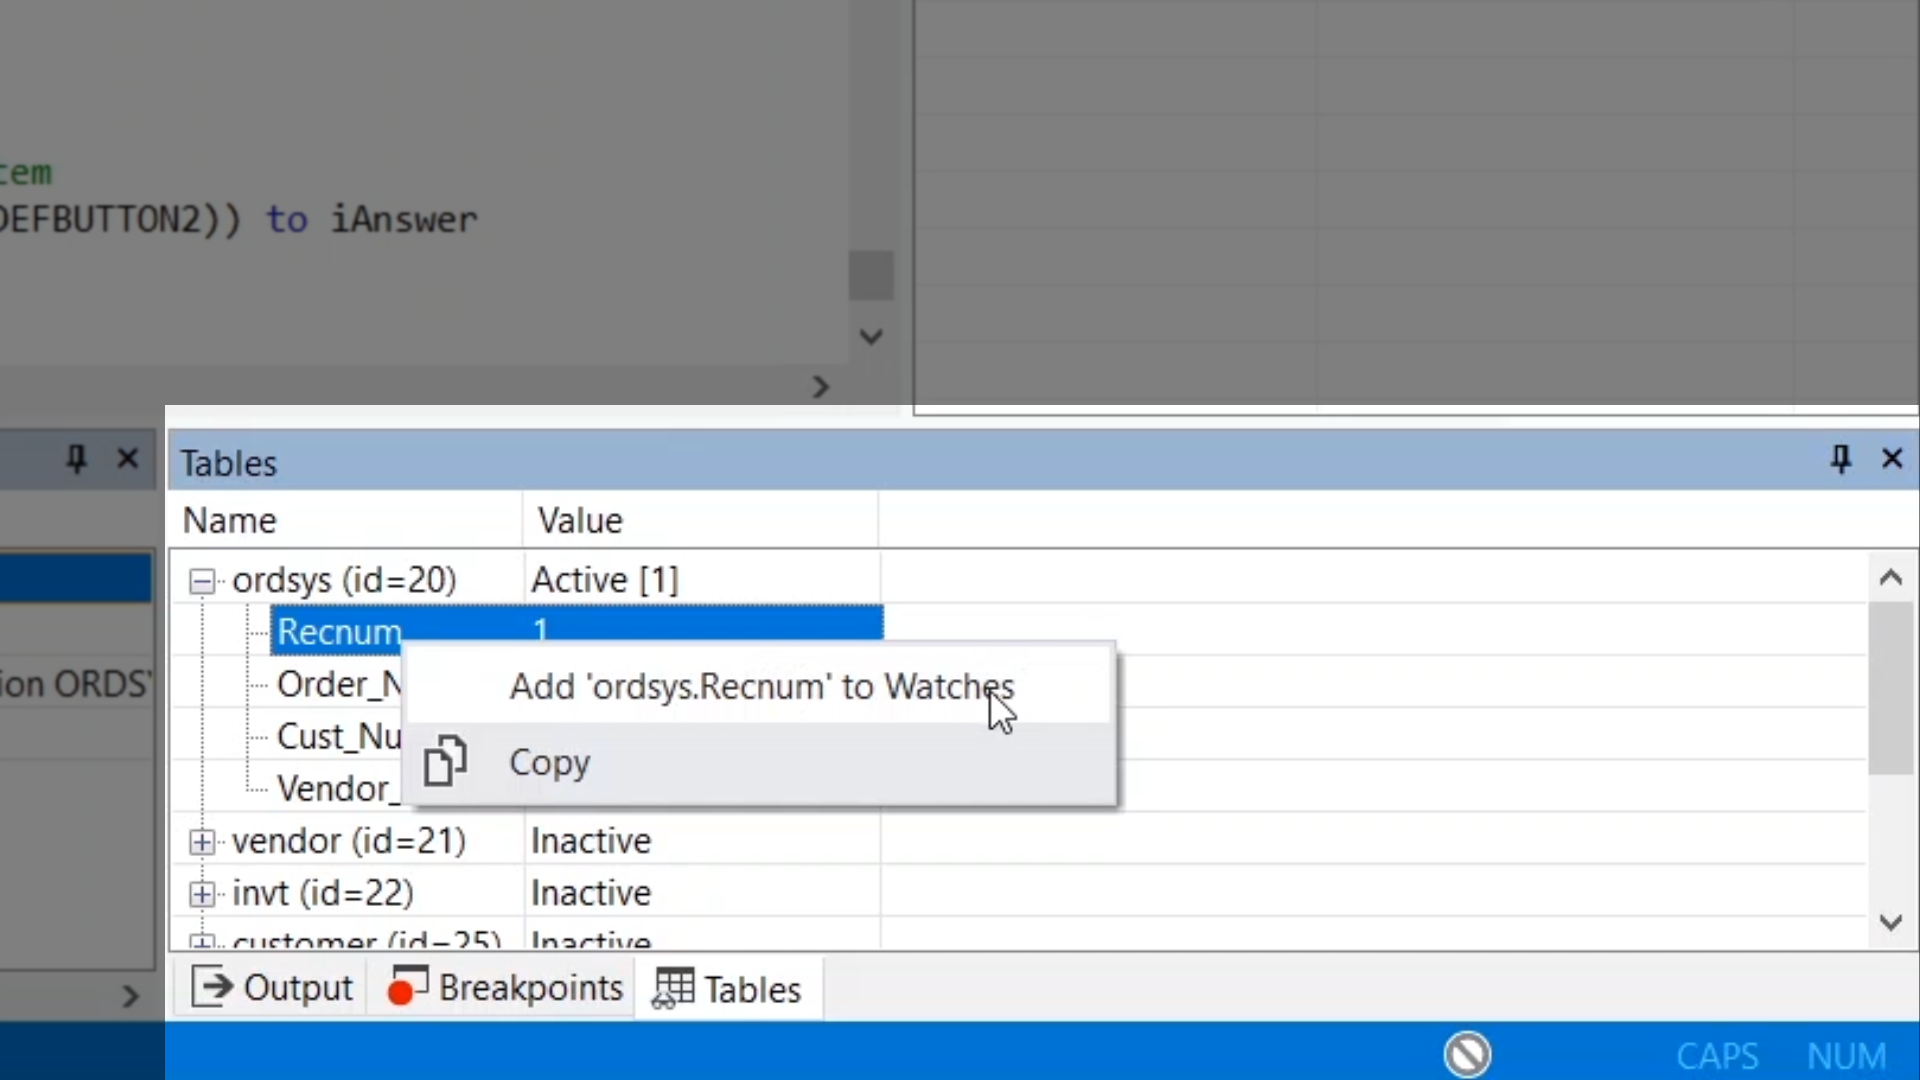Pin the Tables panel
This screenshot has width=1920, height=1080.
pyautogui.click(x=1840, y=459)
